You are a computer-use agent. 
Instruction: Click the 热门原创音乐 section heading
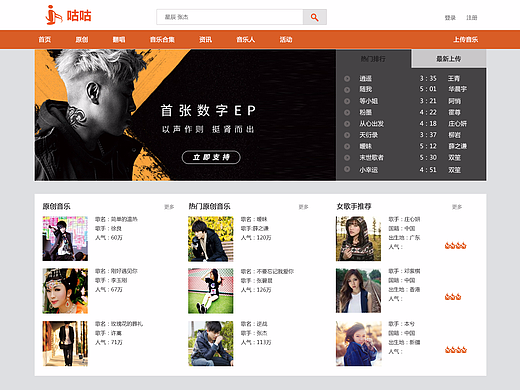click(209, 206)
